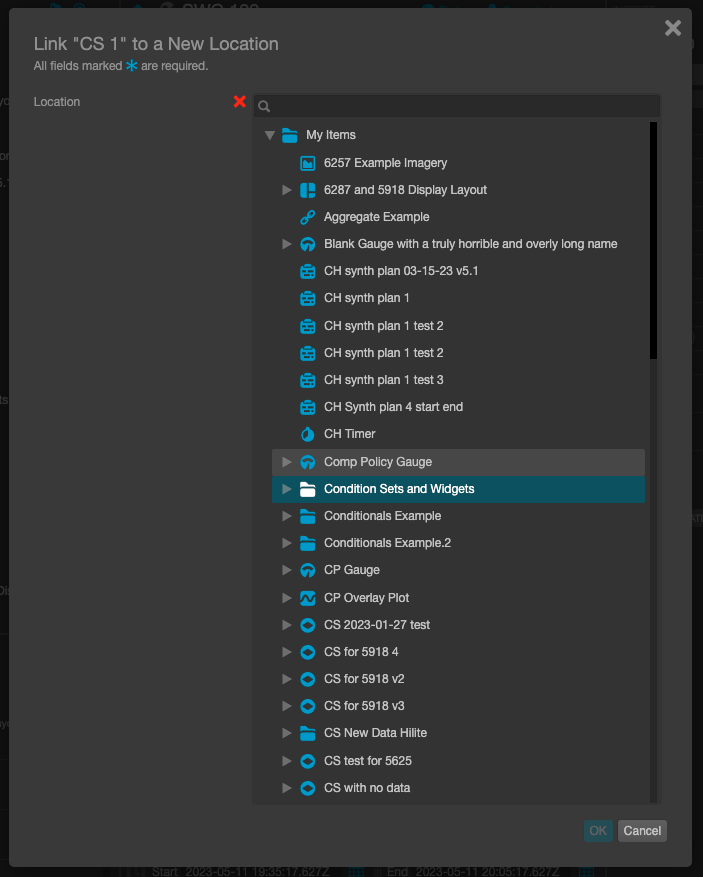
Task: Select the CS 2023-01-27 test condition set icon
Action: [x=307, y=624]
